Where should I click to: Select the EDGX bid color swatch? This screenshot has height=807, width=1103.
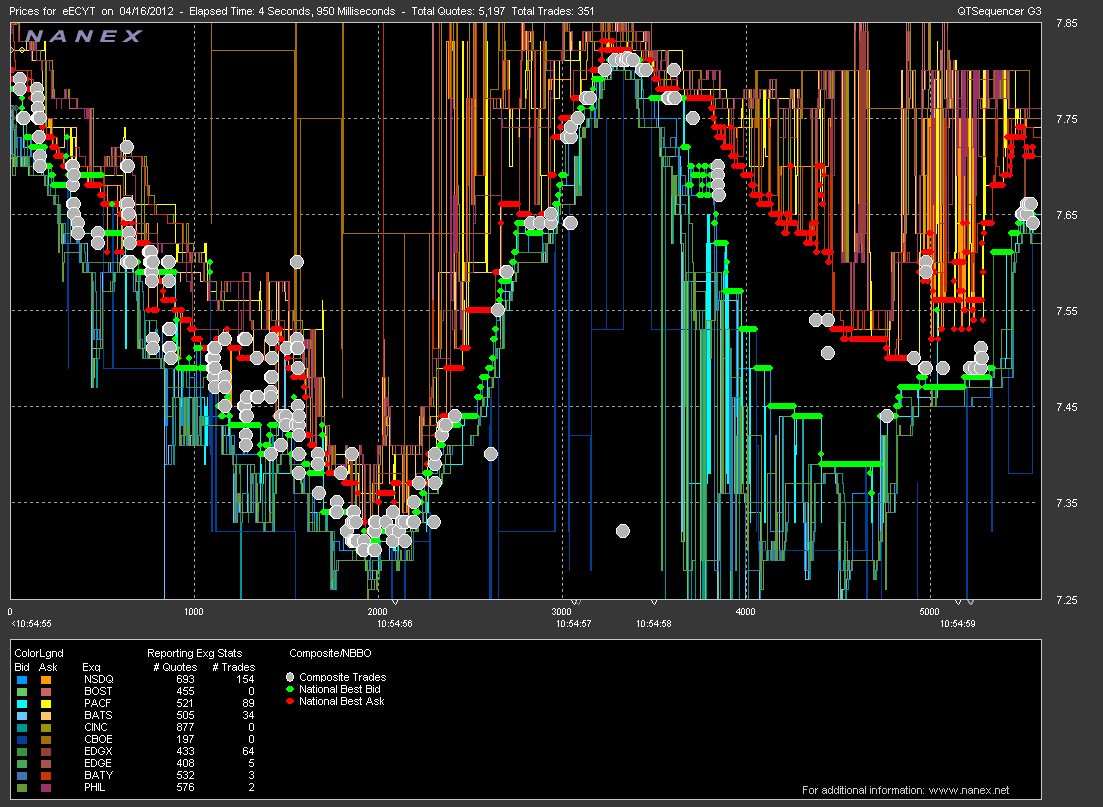[22, 751]
